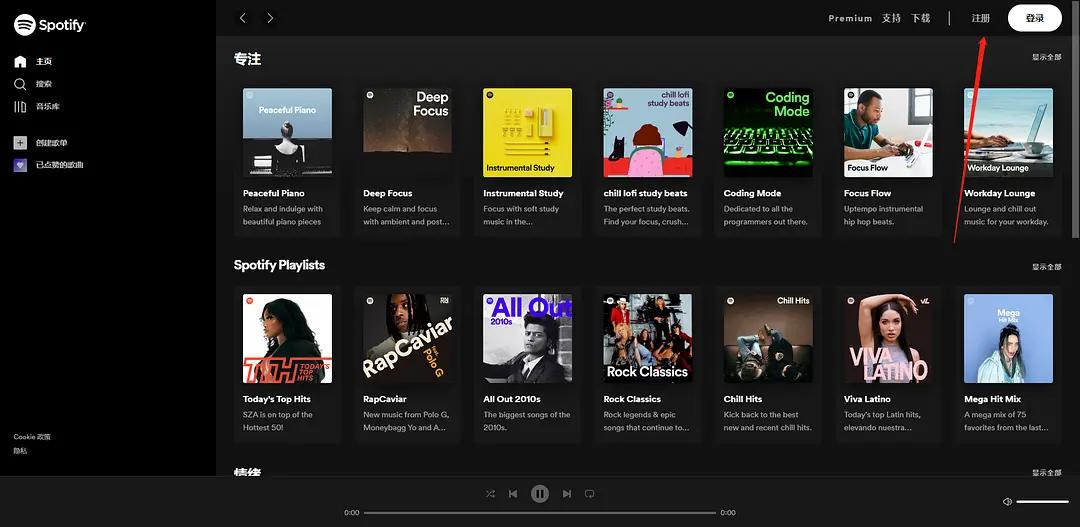This screenshot has width=1080, height=527.
Task: Click 'Today's Top Hits' title text
Action: tap(277, 399)
